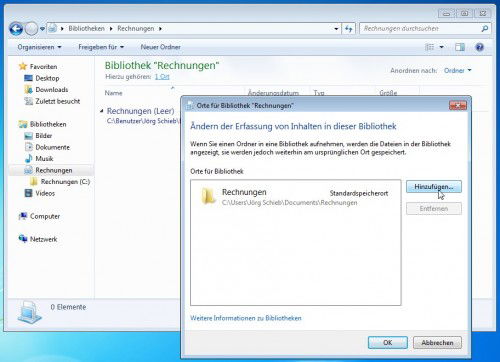The width and height of the screenshot is (500, 362).
Task: Open the Freigeben für menu
Action: 101,47
